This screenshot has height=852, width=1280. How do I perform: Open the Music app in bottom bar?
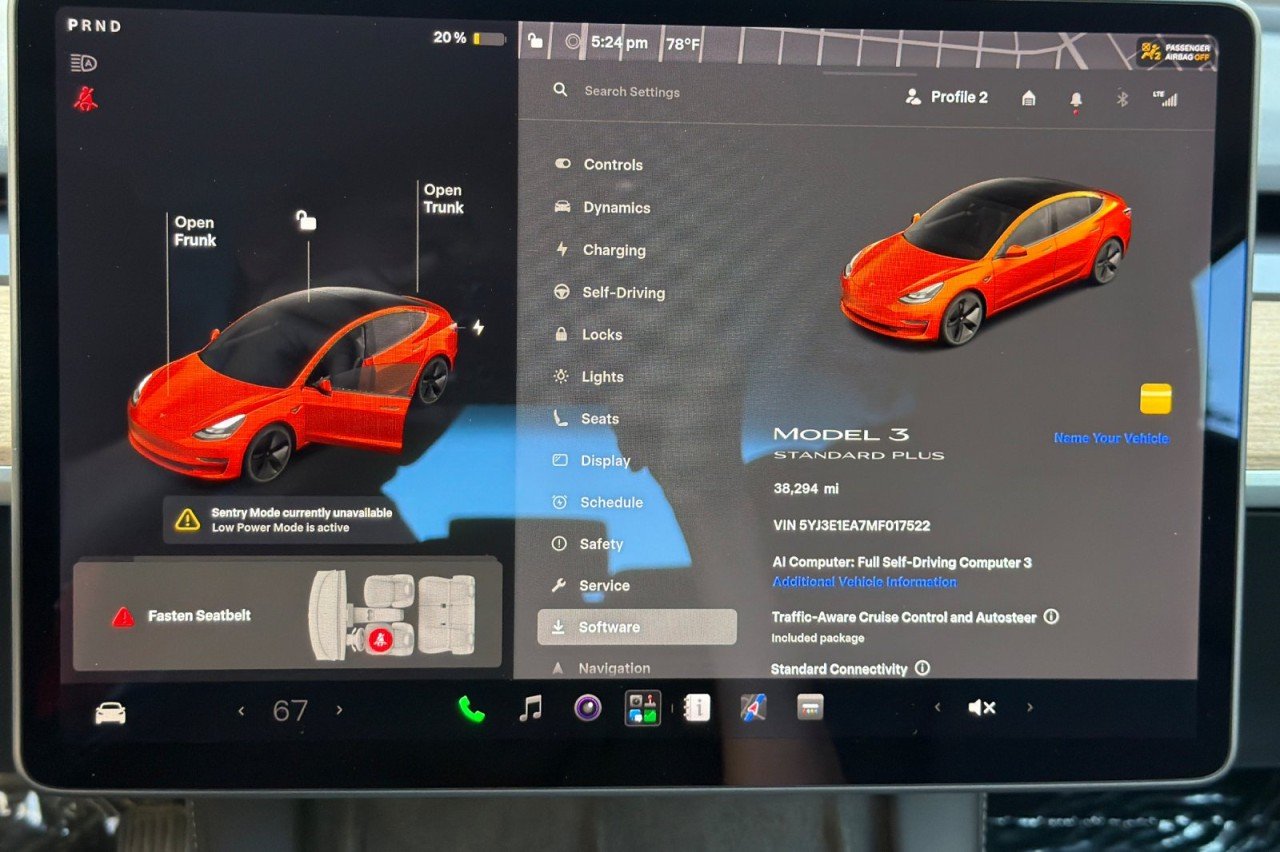[530, 708]
